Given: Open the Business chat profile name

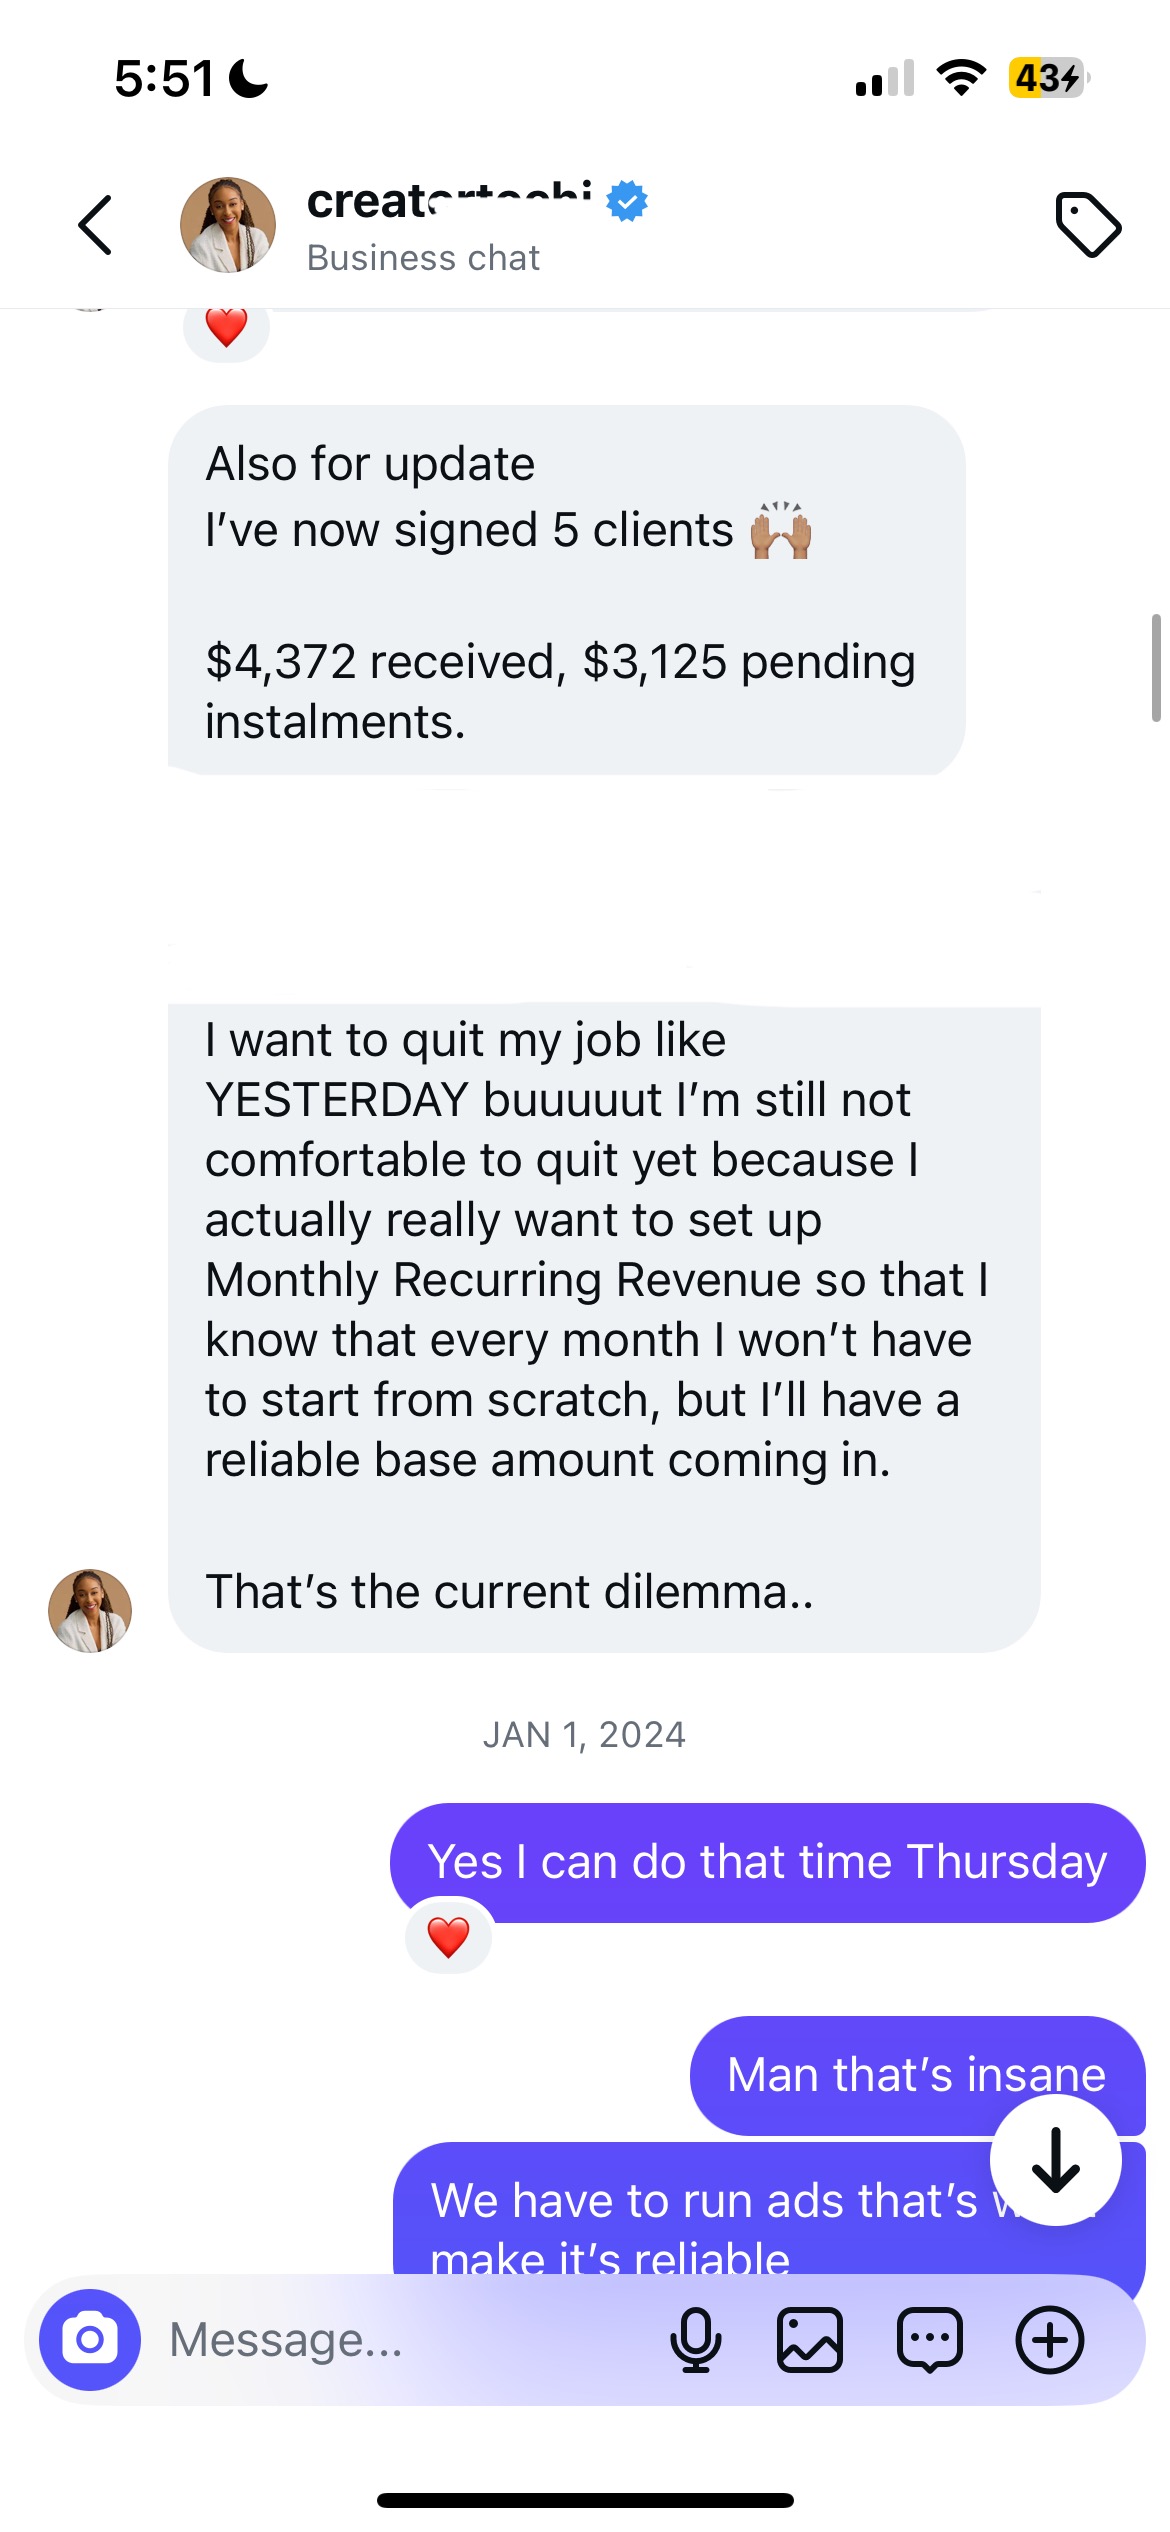Looking at the screenshot, I should coord(449,202).
